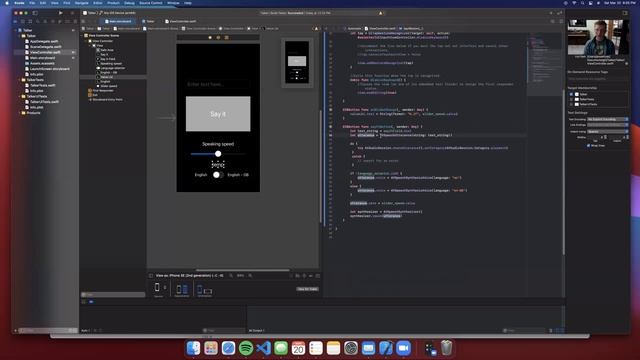Show the Source Control navigator icon
The height and width of the screenshot is (360, 640).
23,22
